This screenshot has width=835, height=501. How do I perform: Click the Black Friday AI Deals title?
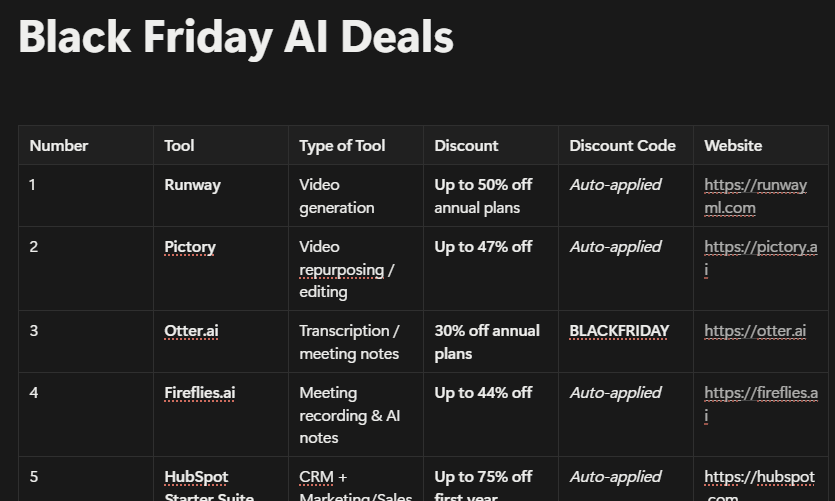pyautogui.click(x=236, y=37)
